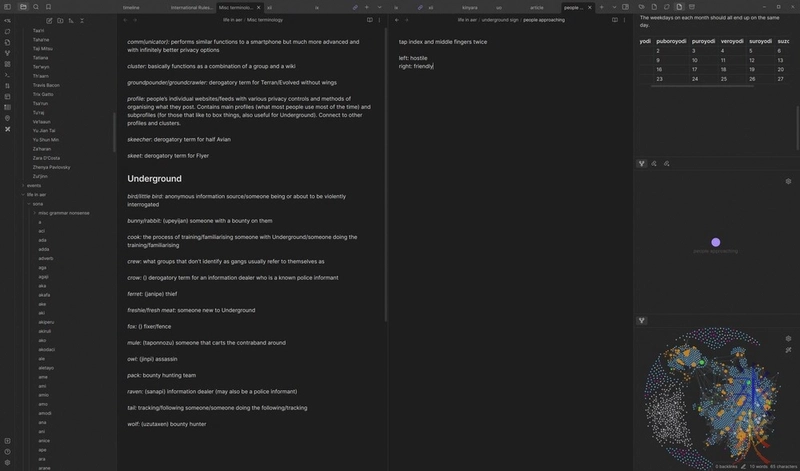This screenshot has height=471, width=800.
Task: Open graph view from the ribbon
Action: click(7, 53)
